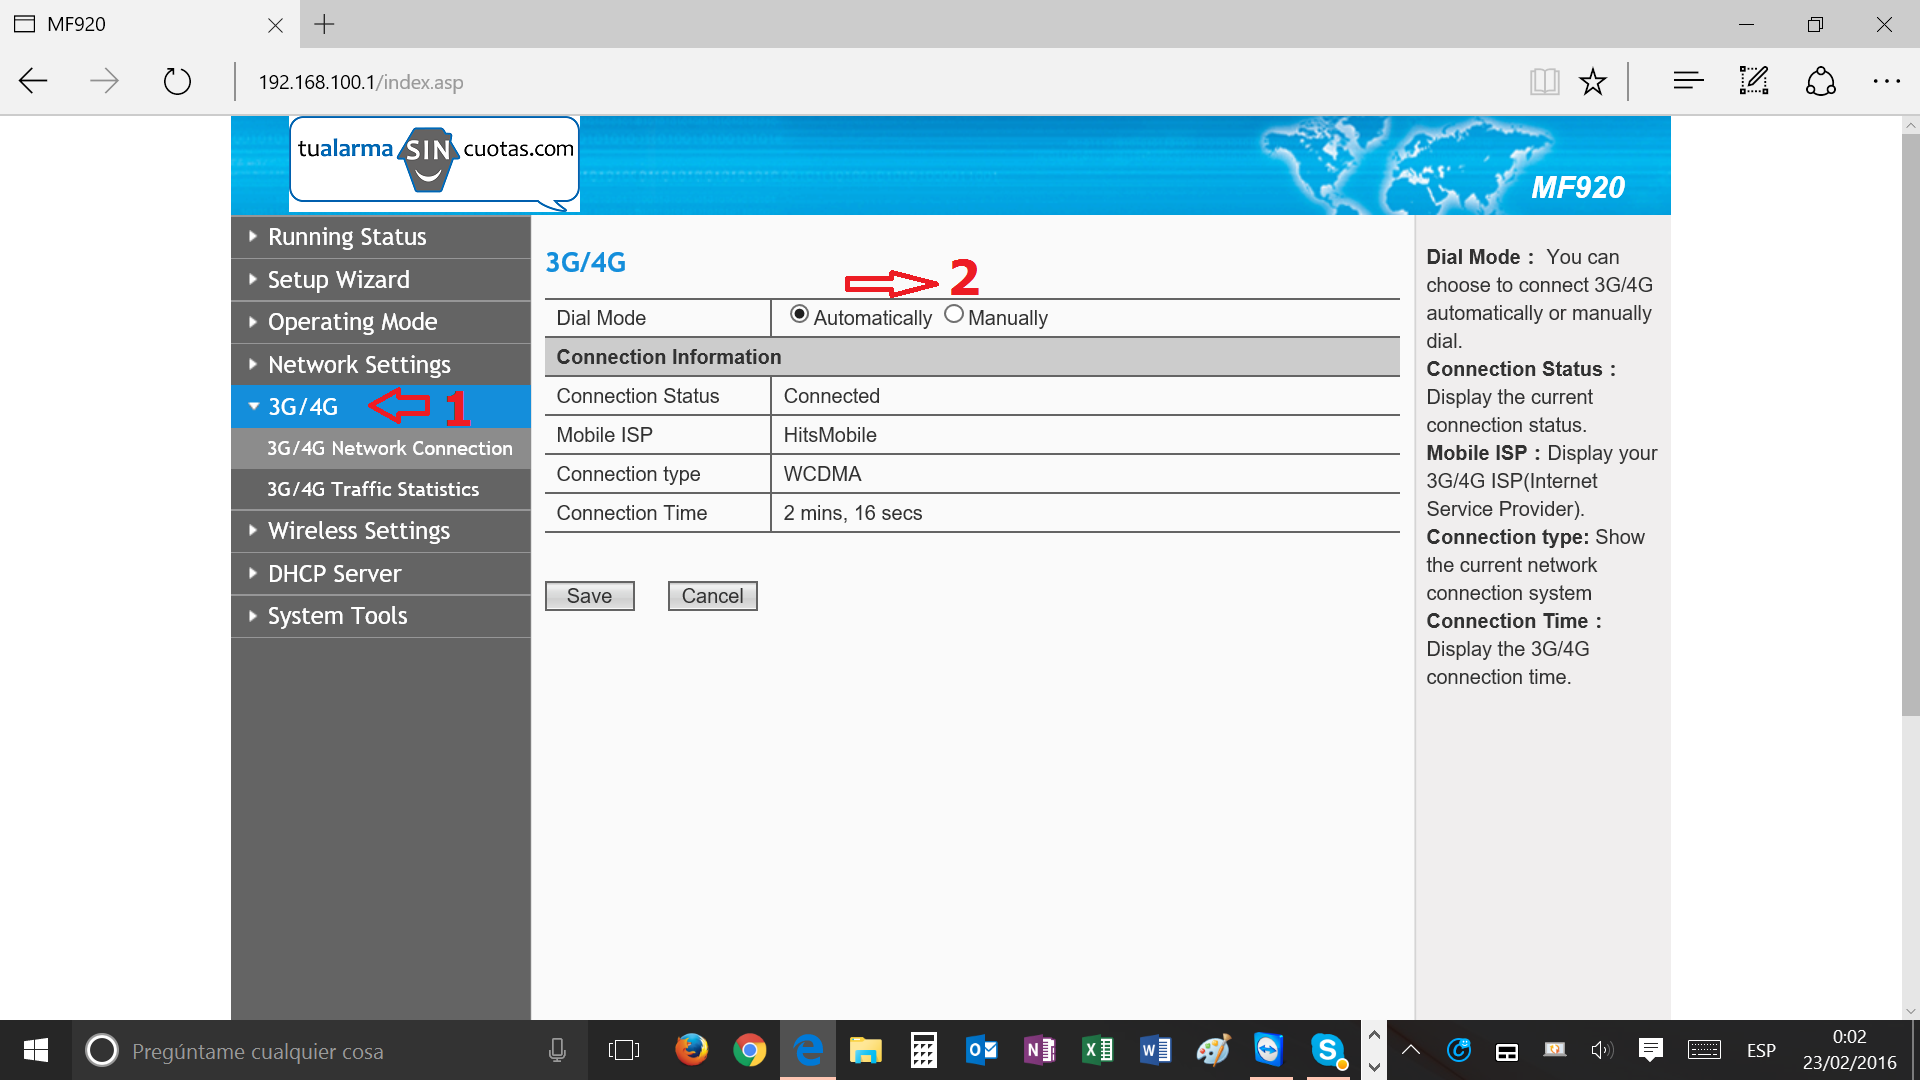Open 3G/4G Traffic Statistics page

coord(372,489)
